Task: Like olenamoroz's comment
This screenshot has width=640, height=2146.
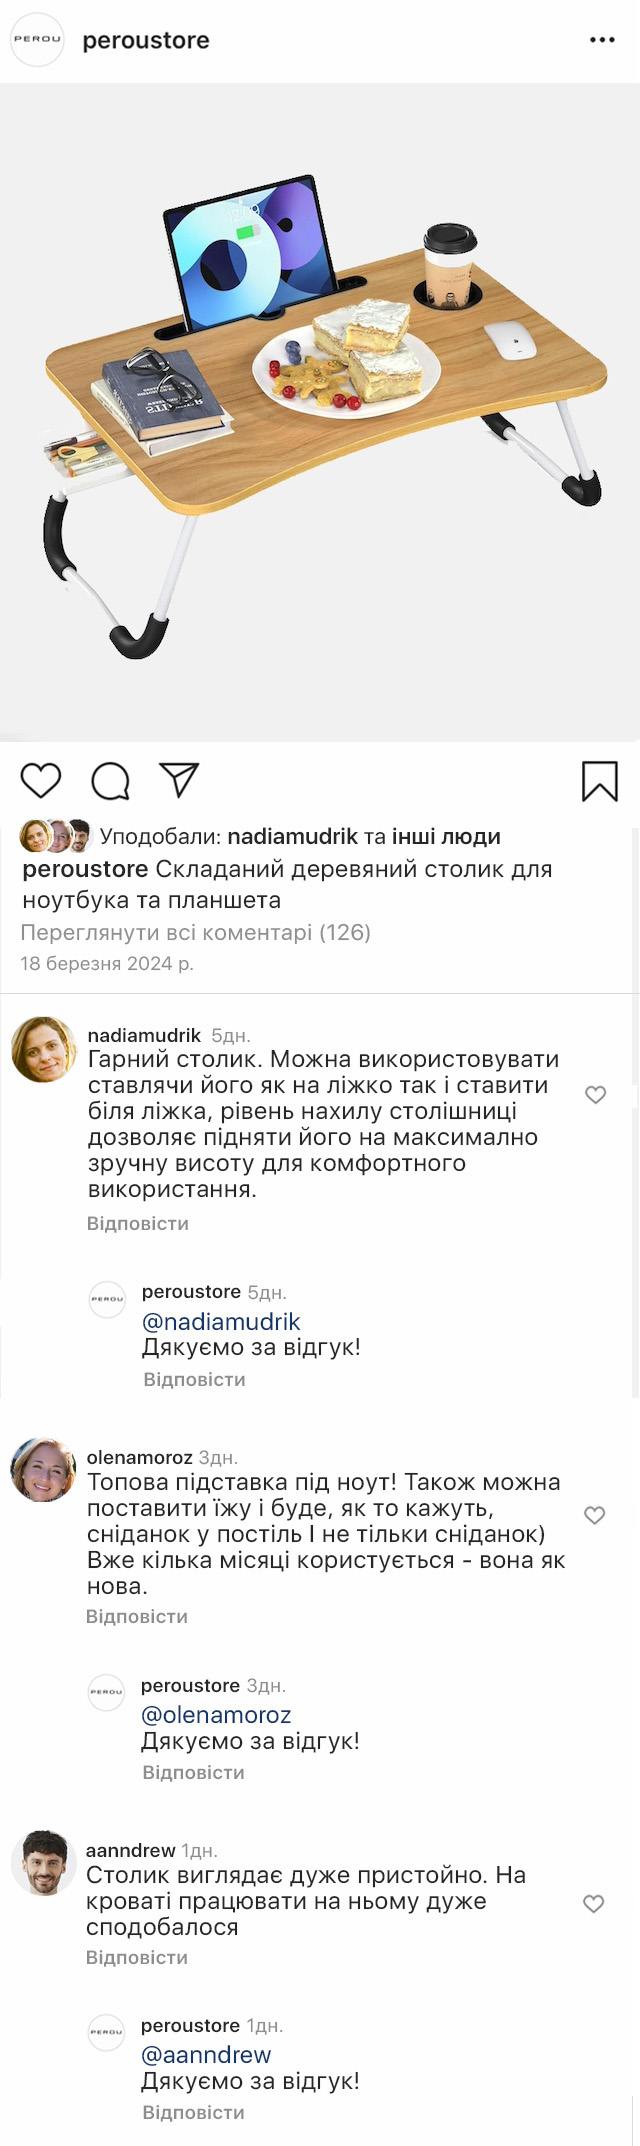Action: 595,1515
